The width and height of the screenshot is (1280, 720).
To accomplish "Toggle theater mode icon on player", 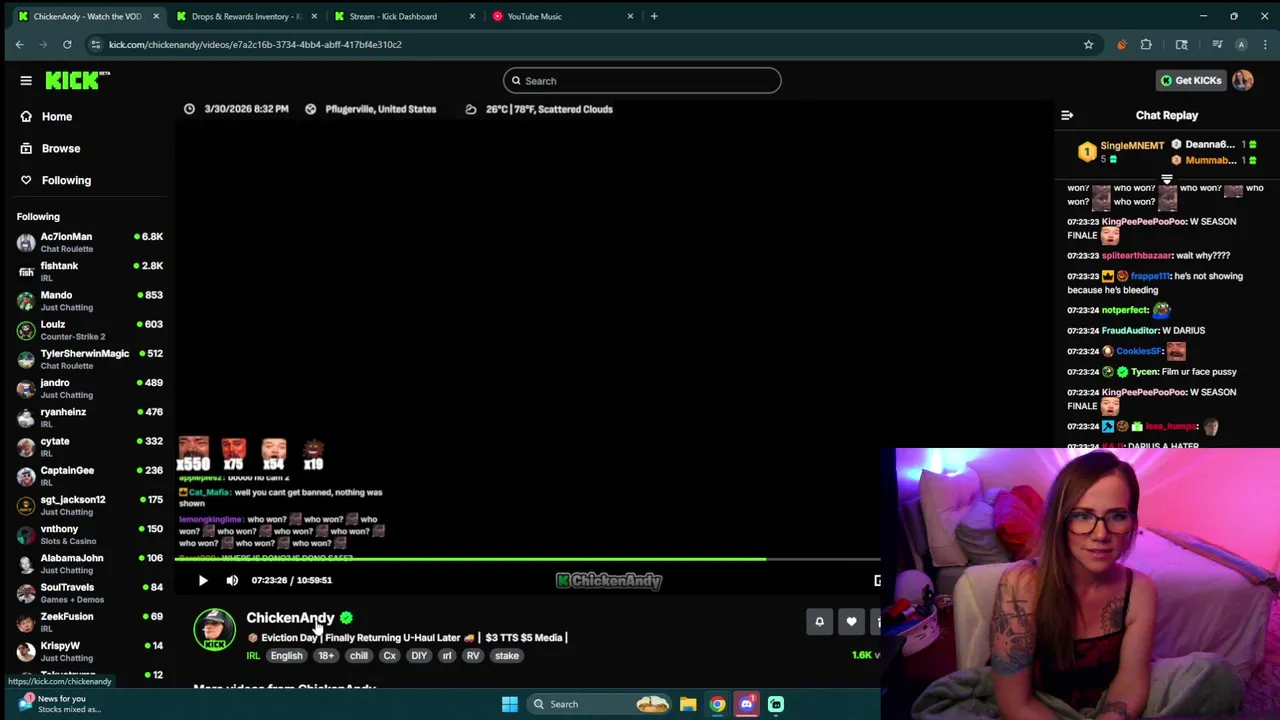I will (877, 580).
